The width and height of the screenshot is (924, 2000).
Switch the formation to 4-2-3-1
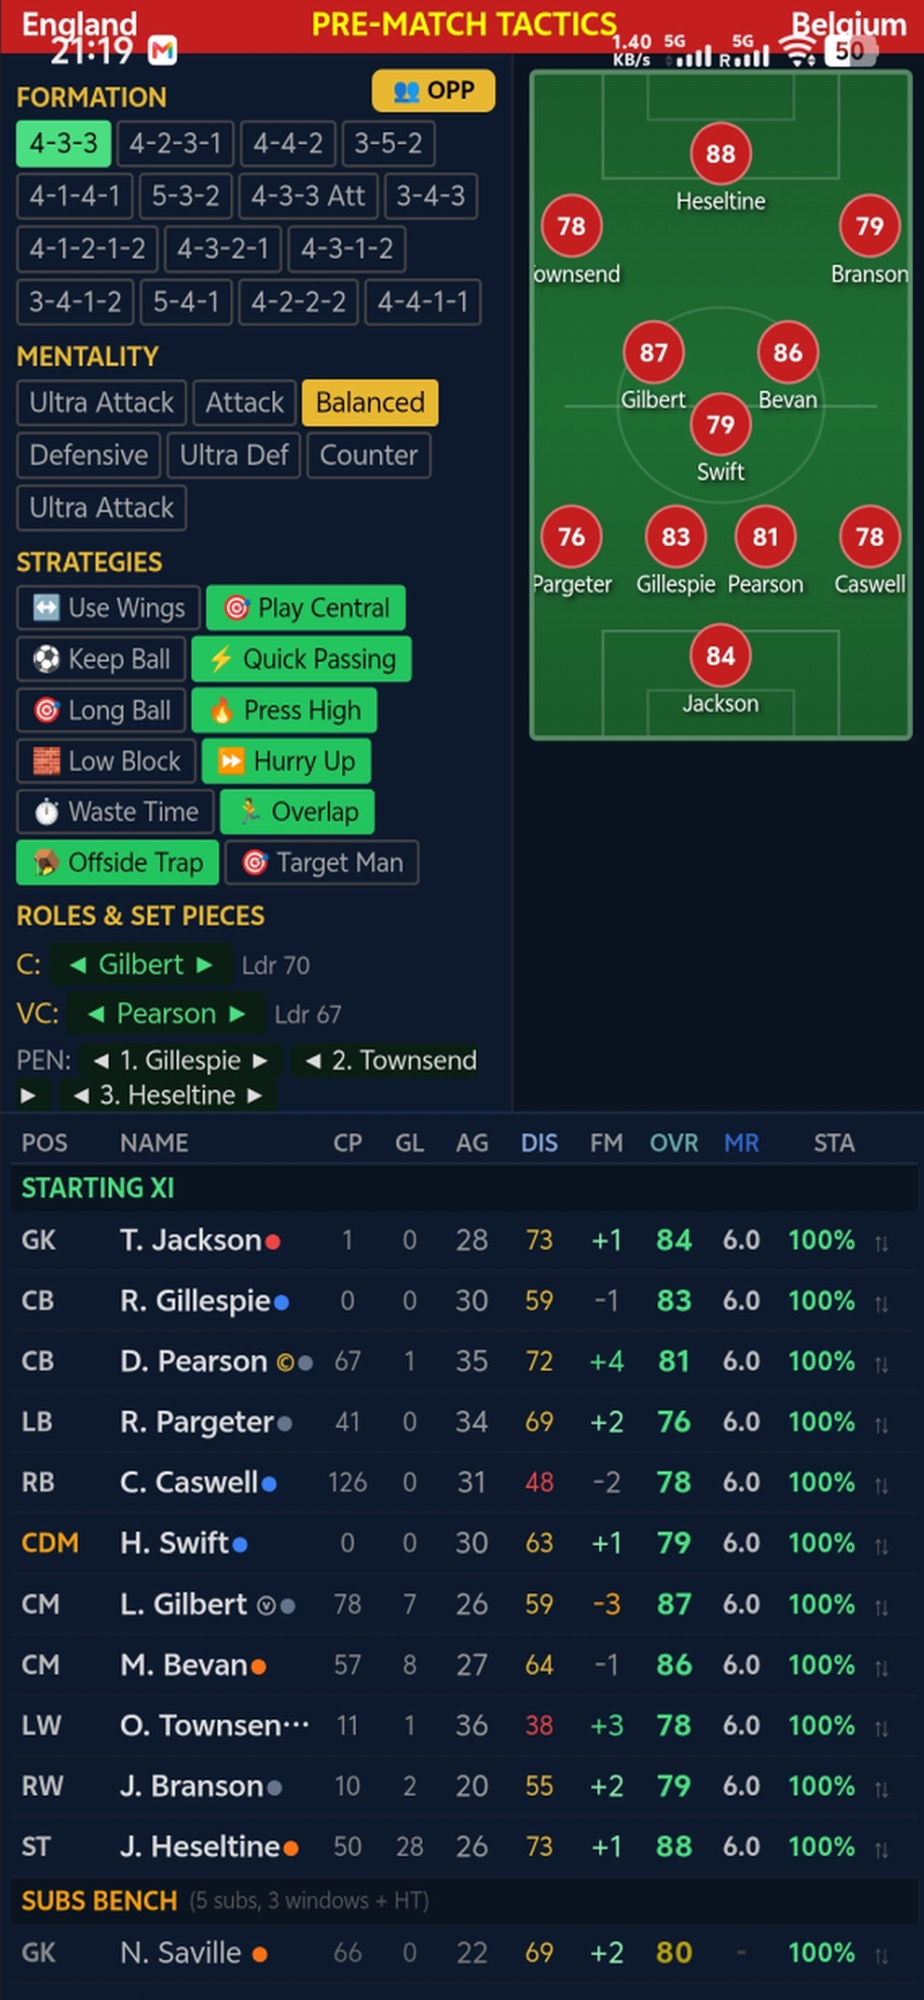point(175,143)
